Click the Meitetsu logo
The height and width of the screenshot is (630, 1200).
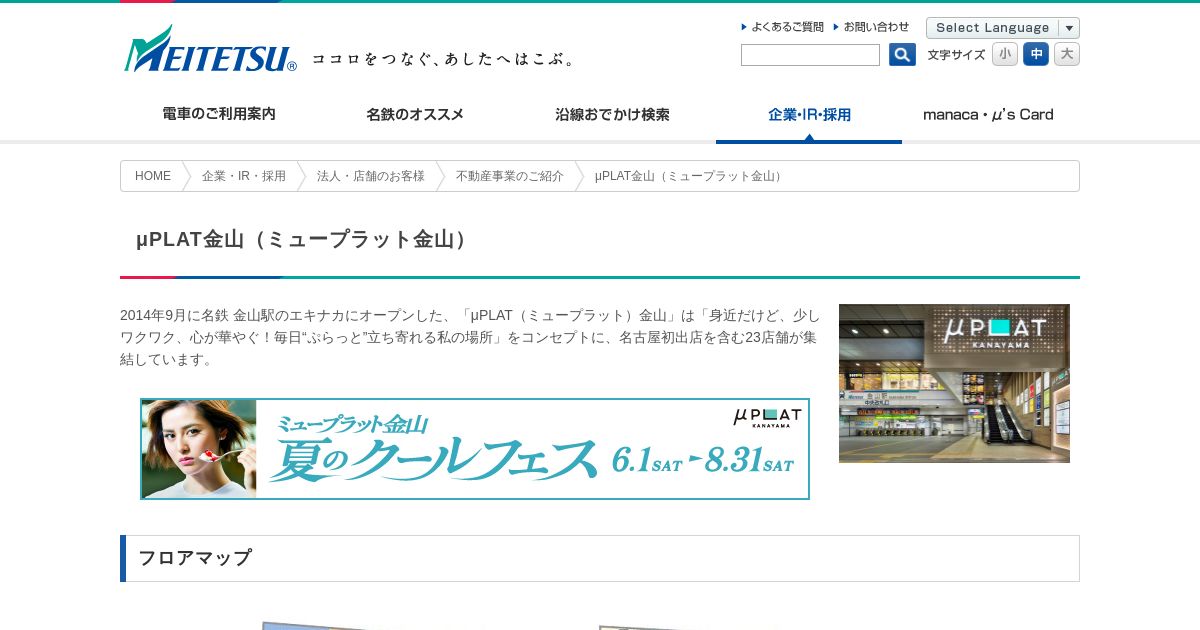click(x=210, y=49)
